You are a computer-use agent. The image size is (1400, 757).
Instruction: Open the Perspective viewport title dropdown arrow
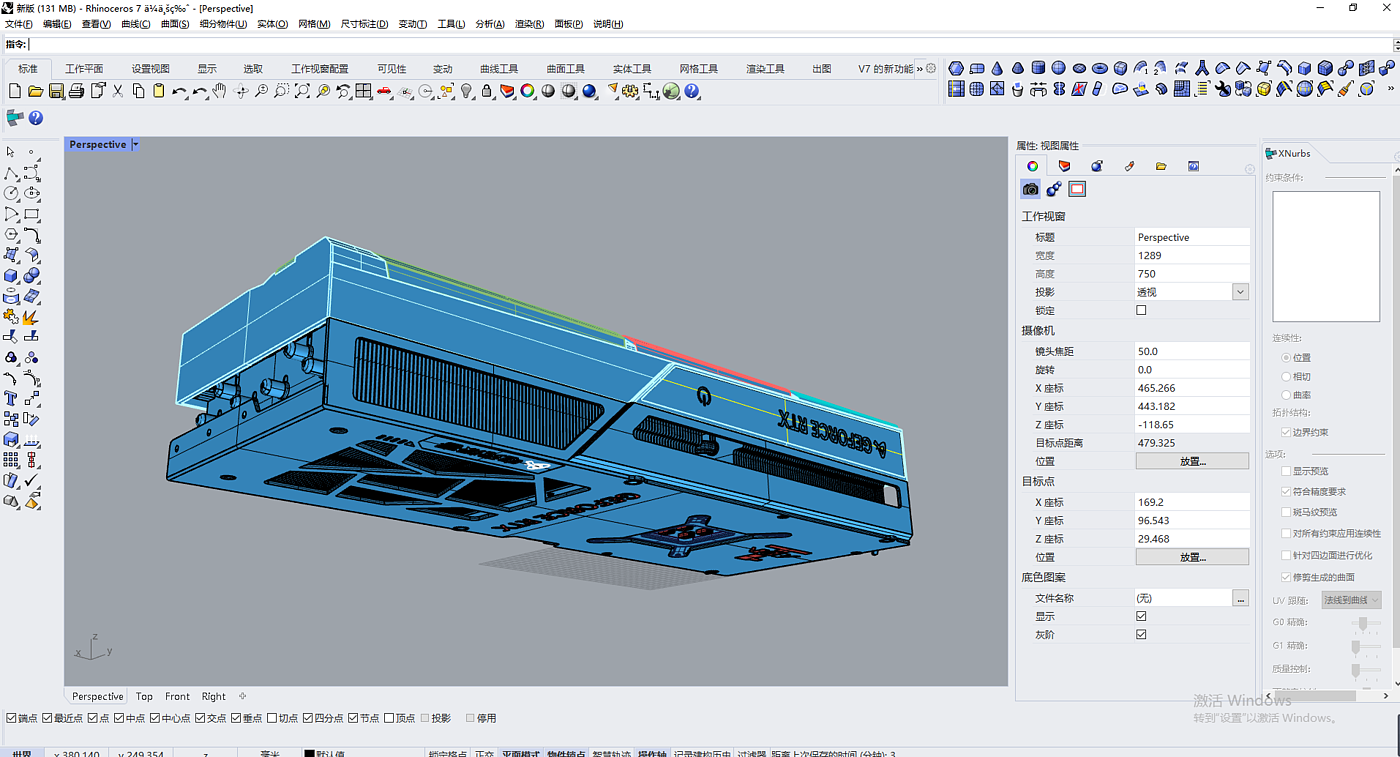(x=135, y=145)
